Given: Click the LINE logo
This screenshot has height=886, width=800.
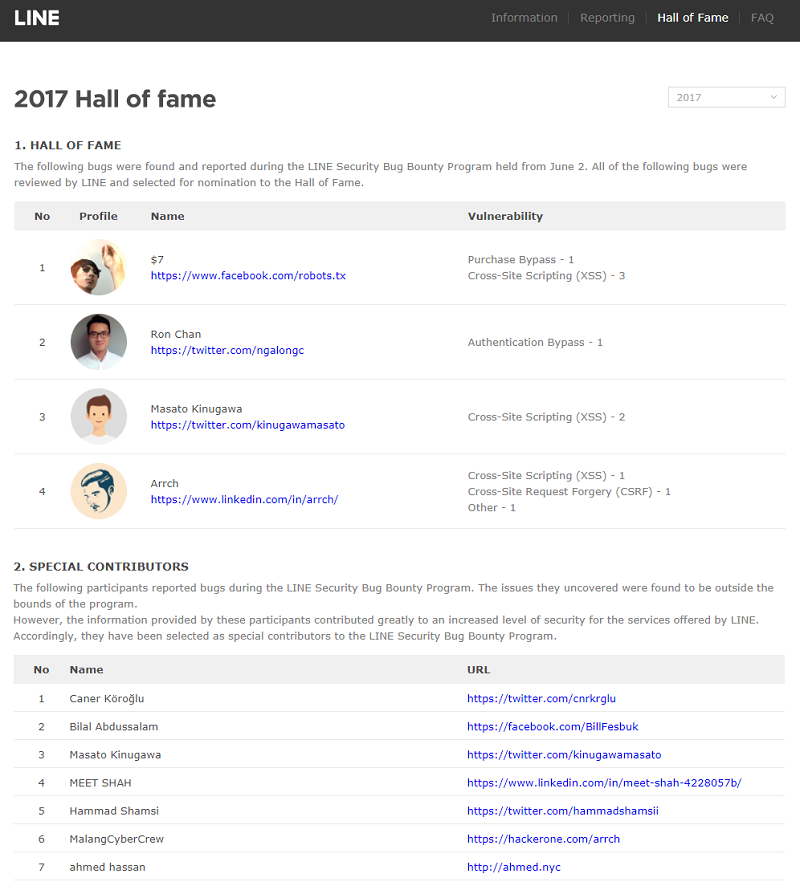Looking at the screenshot, I should point(37,18).
